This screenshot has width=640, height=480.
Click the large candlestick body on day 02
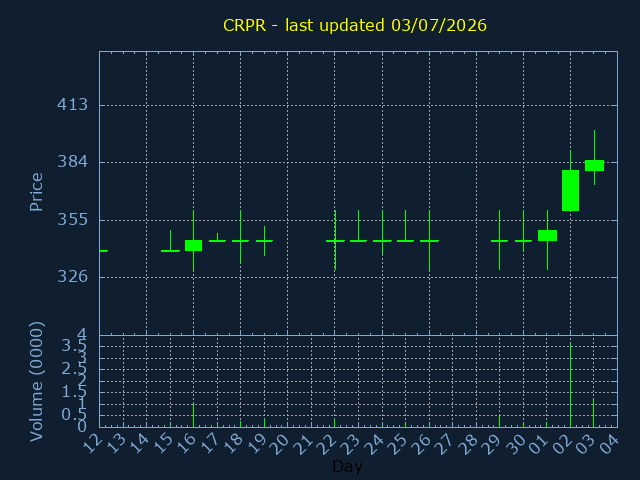[570, 190]
